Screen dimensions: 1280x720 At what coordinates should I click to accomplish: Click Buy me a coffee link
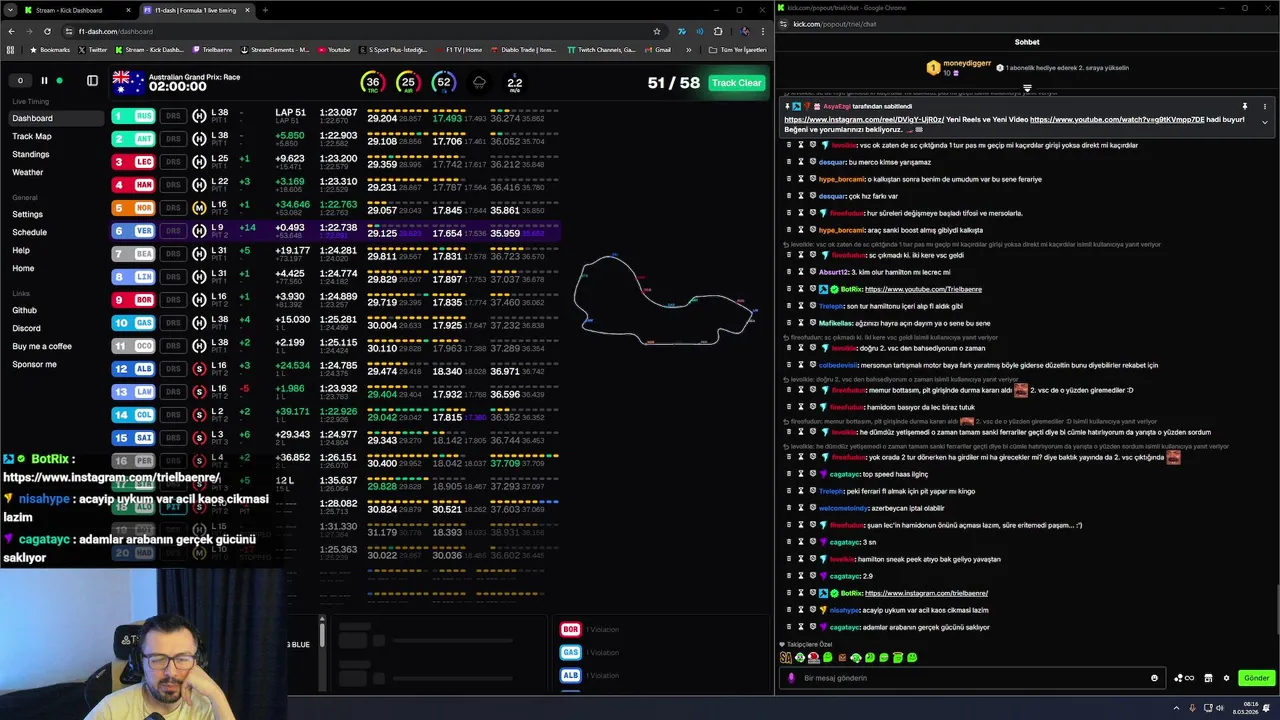coord(42,346)
